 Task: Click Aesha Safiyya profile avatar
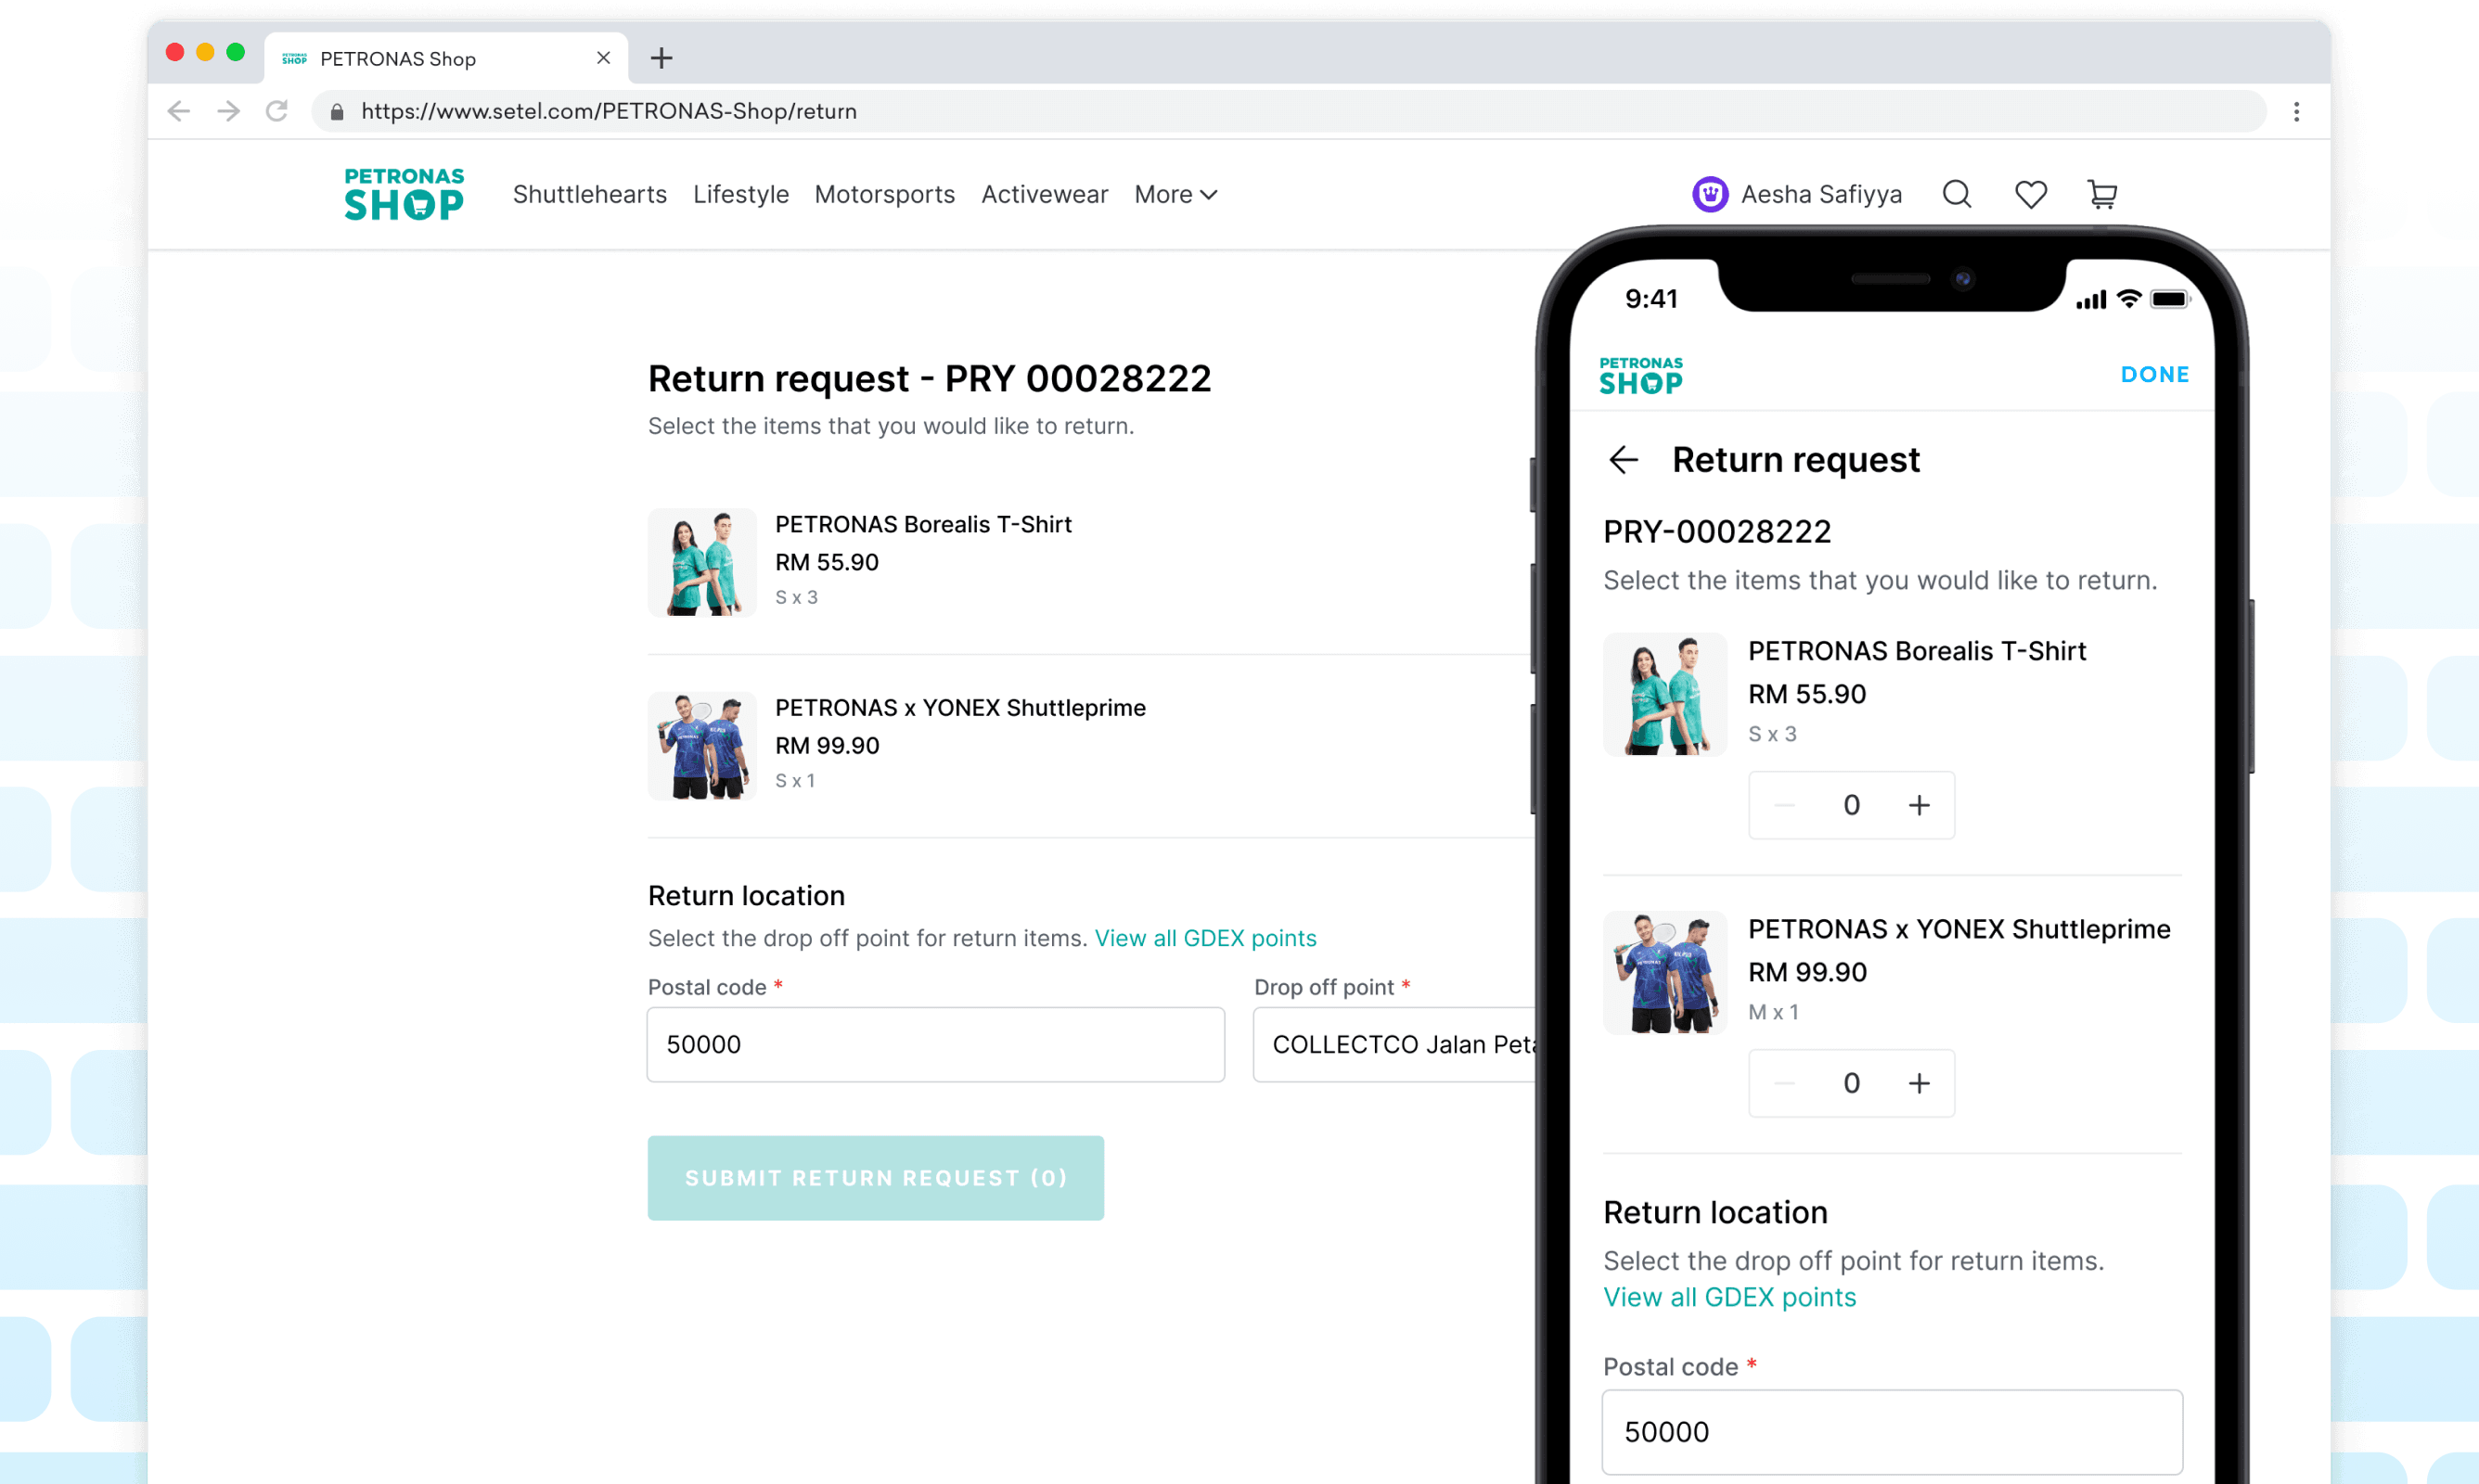pyautogui.click(x=1710, y=194)
